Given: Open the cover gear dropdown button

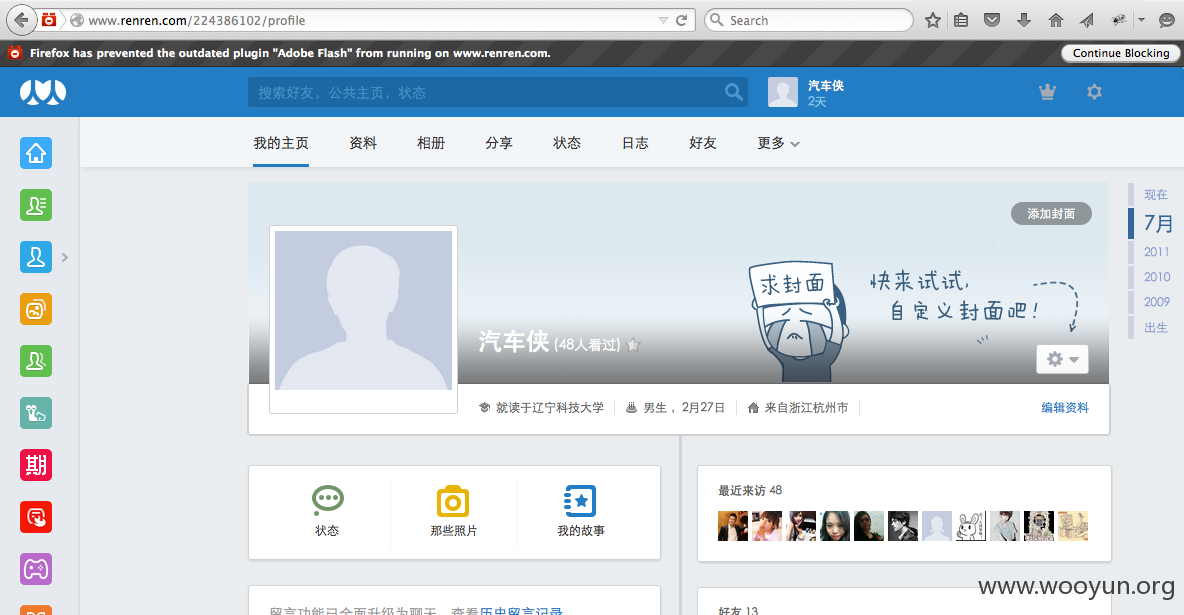Looking at the screenshot, I should [1062, 360].
